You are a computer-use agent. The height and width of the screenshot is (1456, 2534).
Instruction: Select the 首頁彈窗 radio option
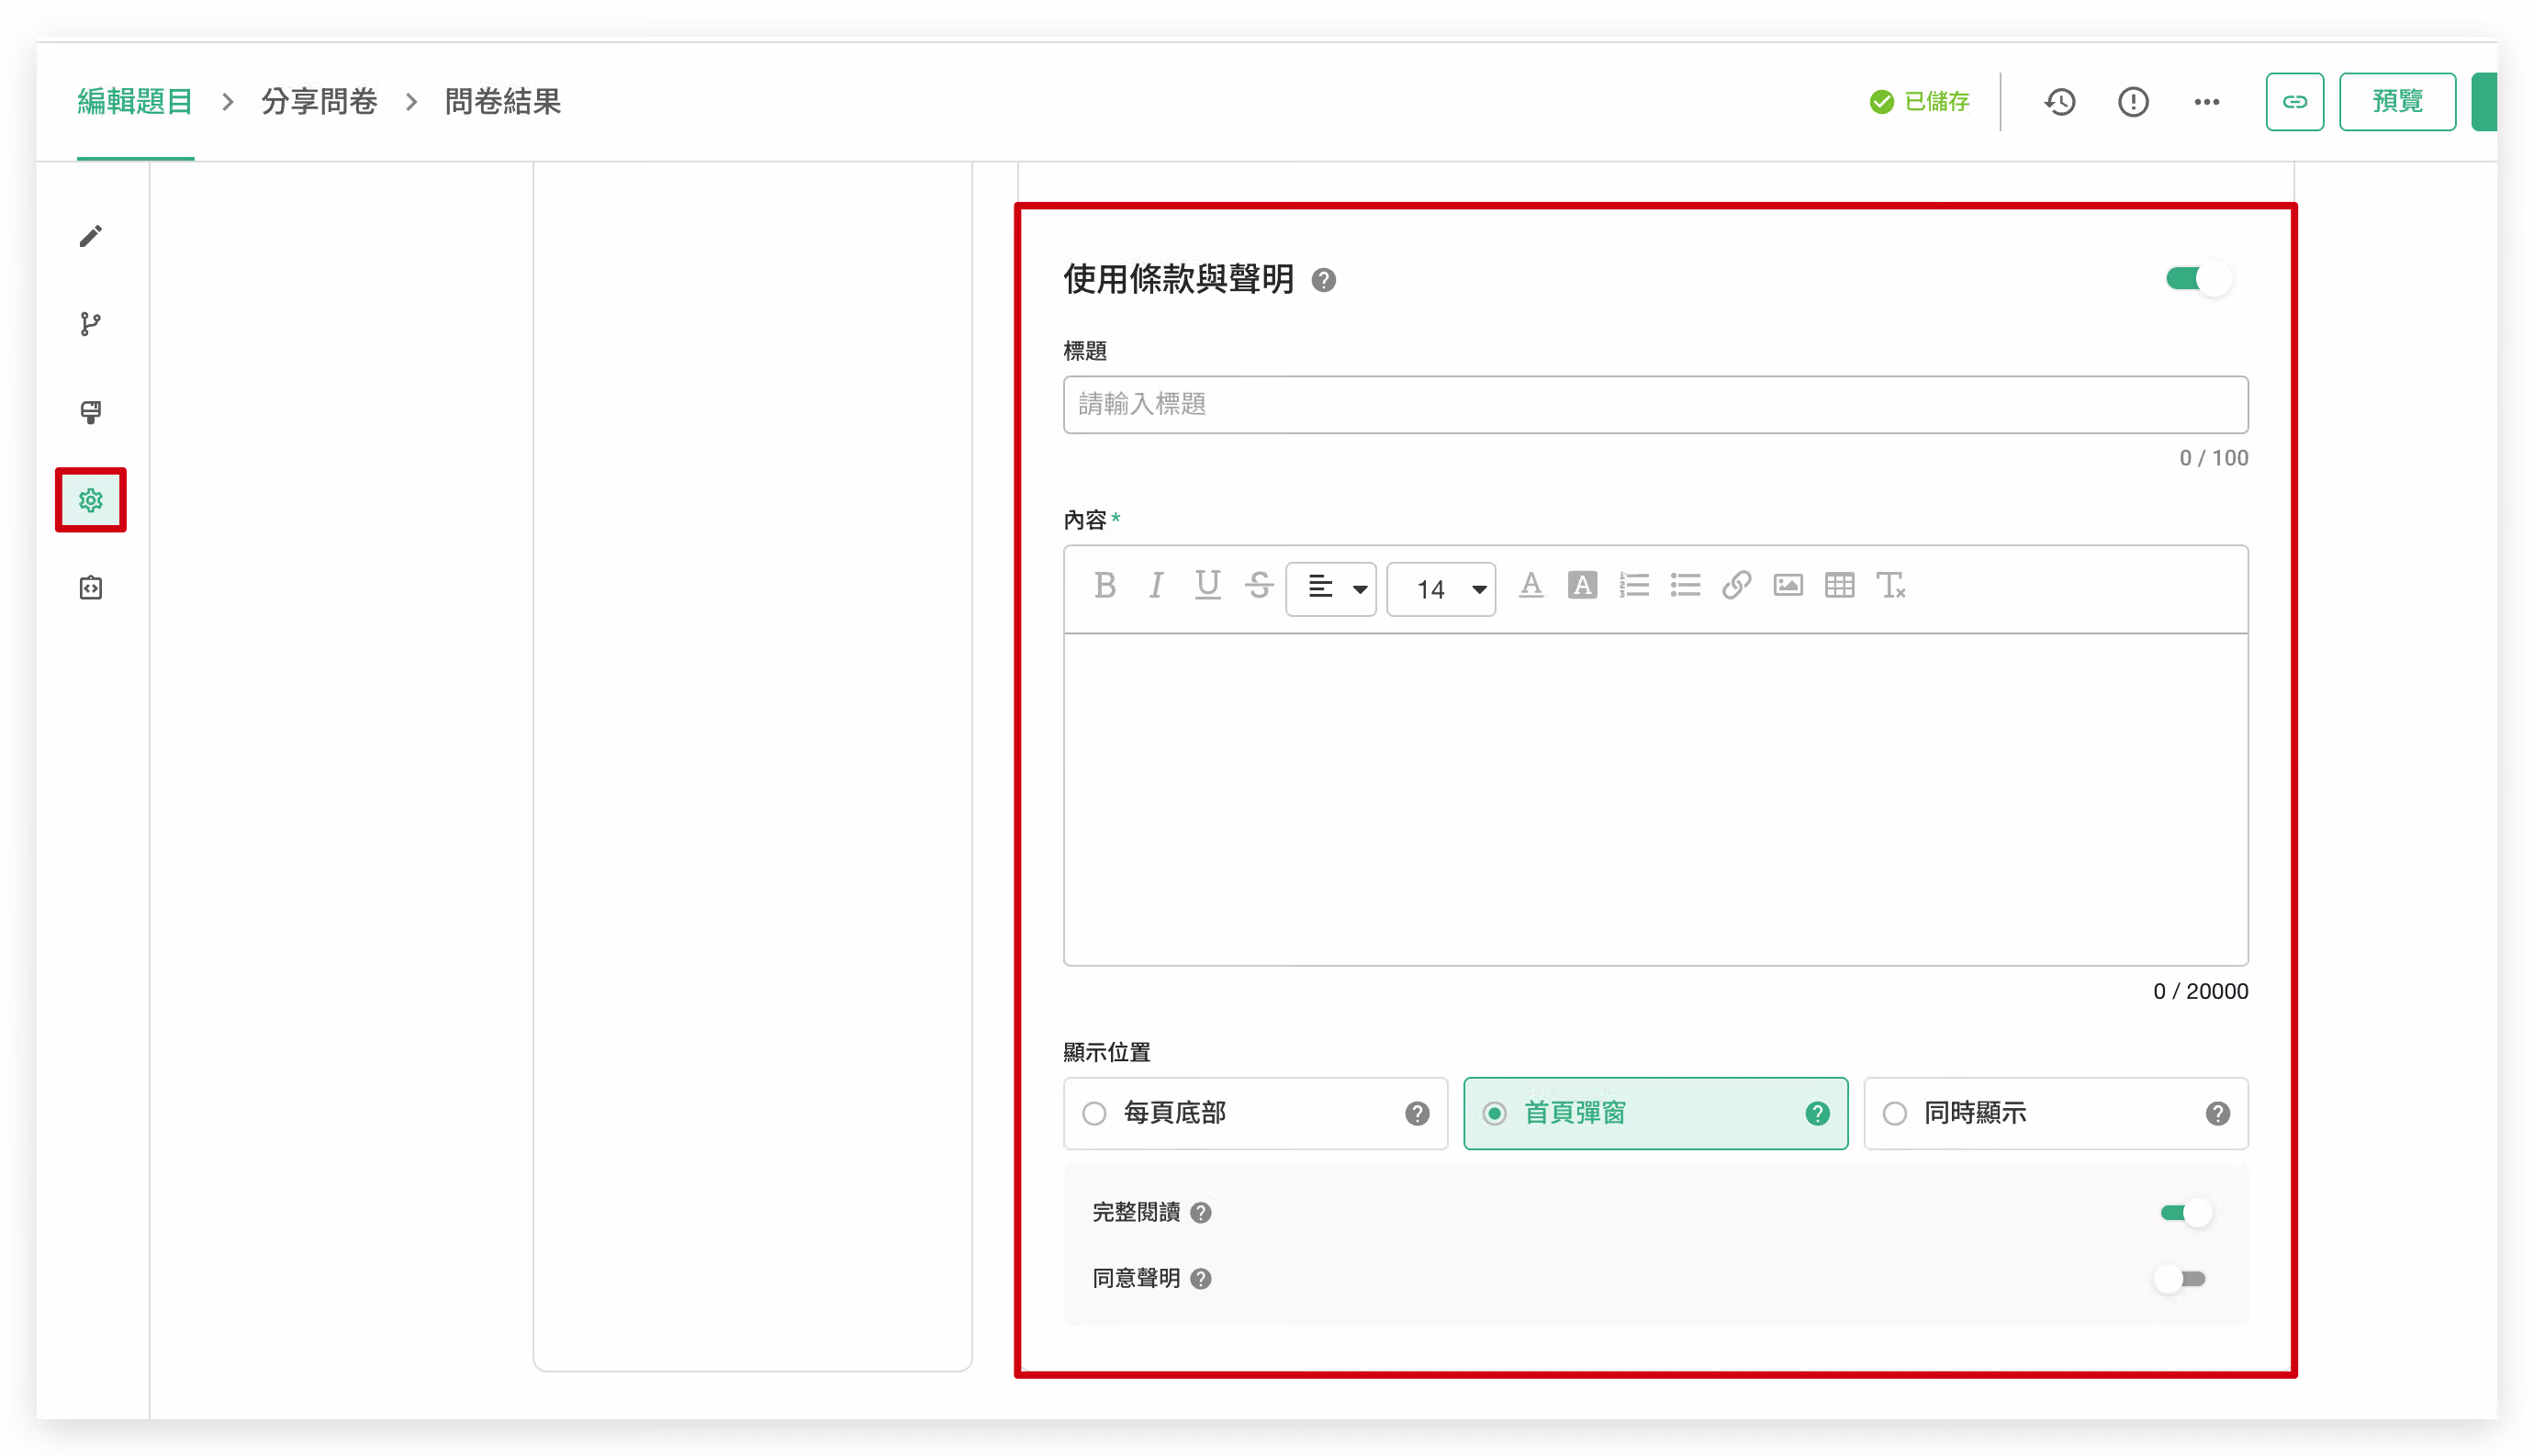(1655, 1114)
